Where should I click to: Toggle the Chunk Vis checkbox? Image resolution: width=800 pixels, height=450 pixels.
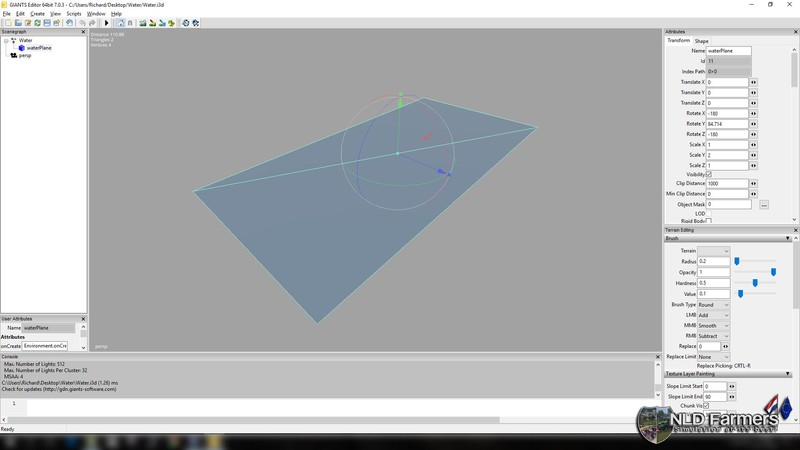tap(706, 406)
